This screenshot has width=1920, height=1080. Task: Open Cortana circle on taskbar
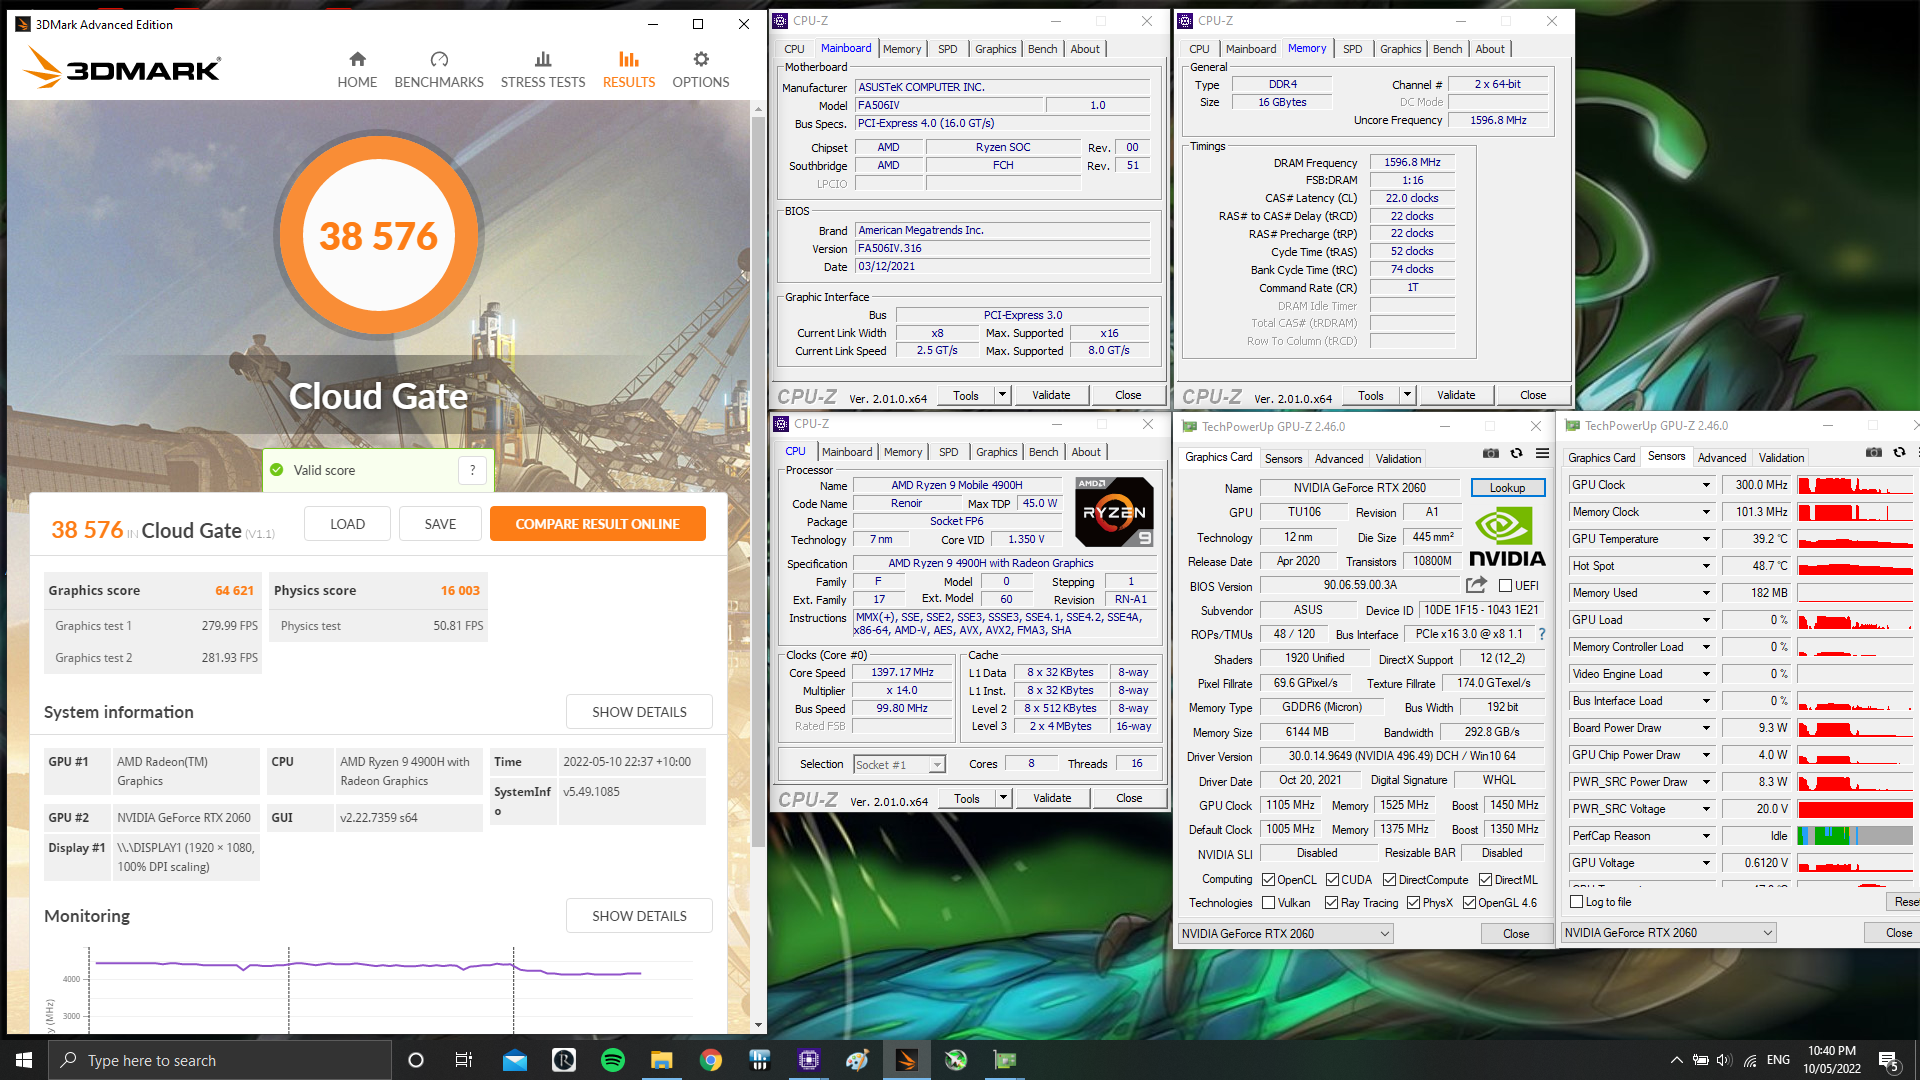pos(416,1060)
